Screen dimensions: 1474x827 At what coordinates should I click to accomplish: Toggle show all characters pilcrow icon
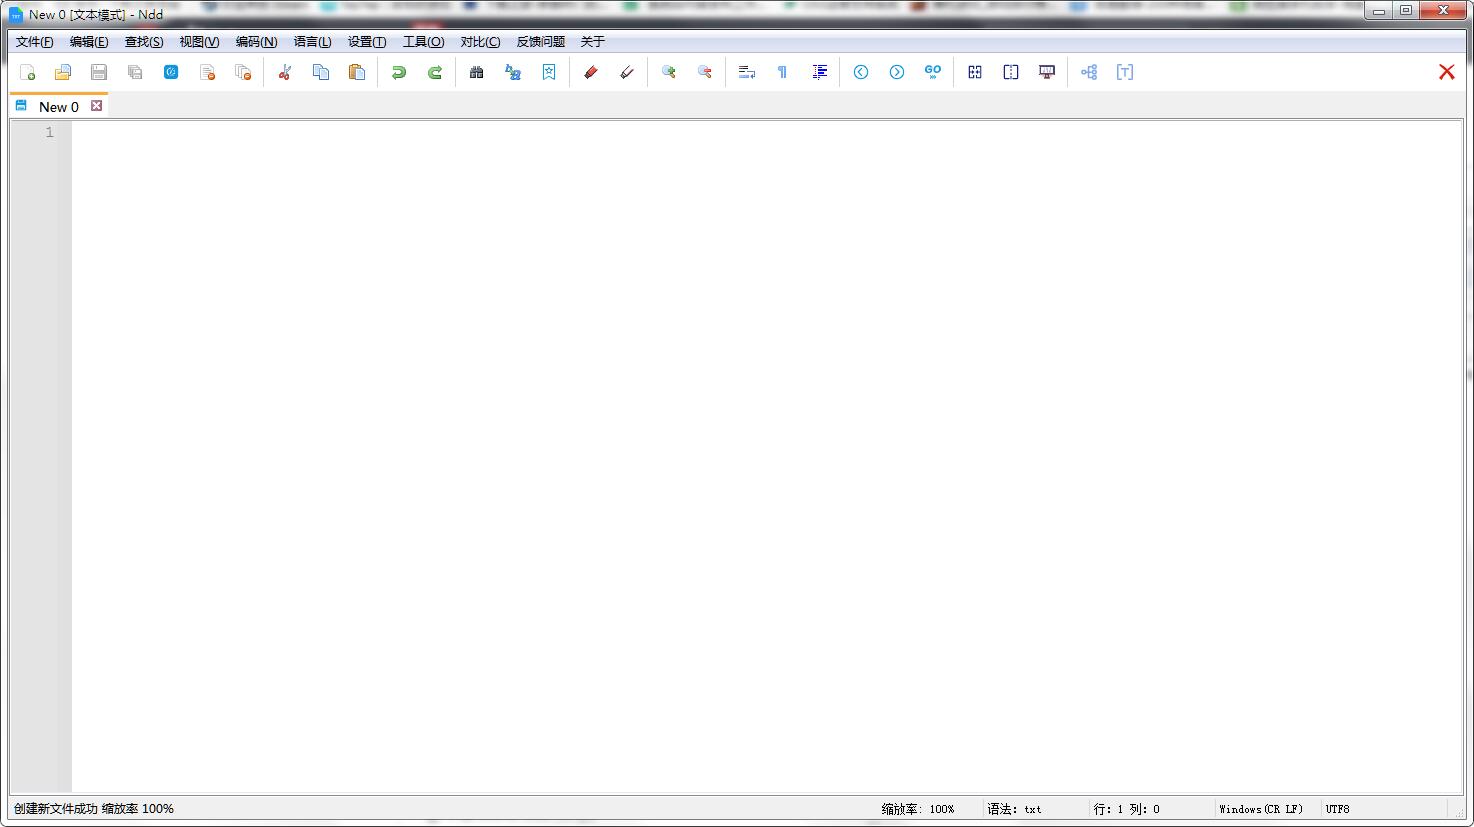pos(782,72)
